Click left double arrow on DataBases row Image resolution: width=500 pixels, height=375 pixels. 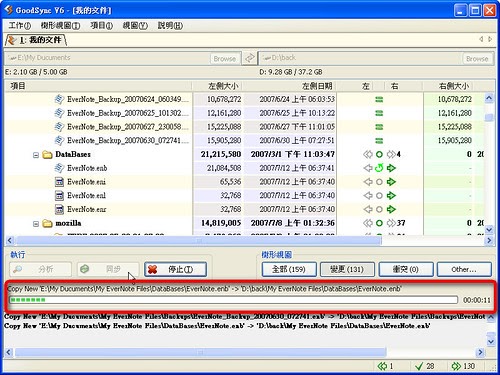click(x=368, y=154)
